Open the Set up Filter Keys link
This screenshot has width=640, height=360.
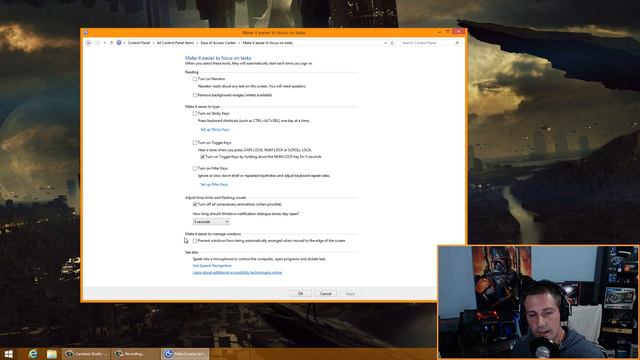(x=214, y=184)
